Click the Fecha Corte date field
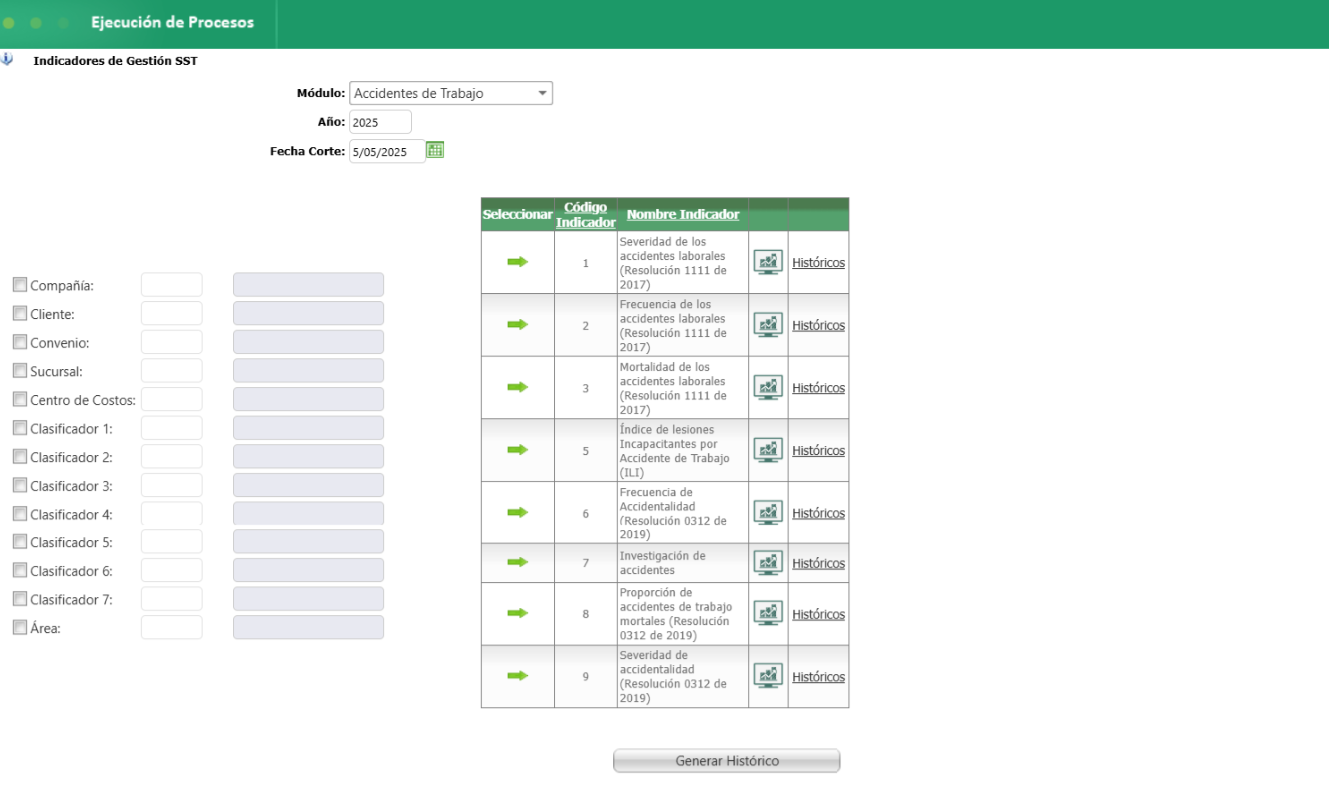Screen dimensions: 1329x787 (387, 152)
